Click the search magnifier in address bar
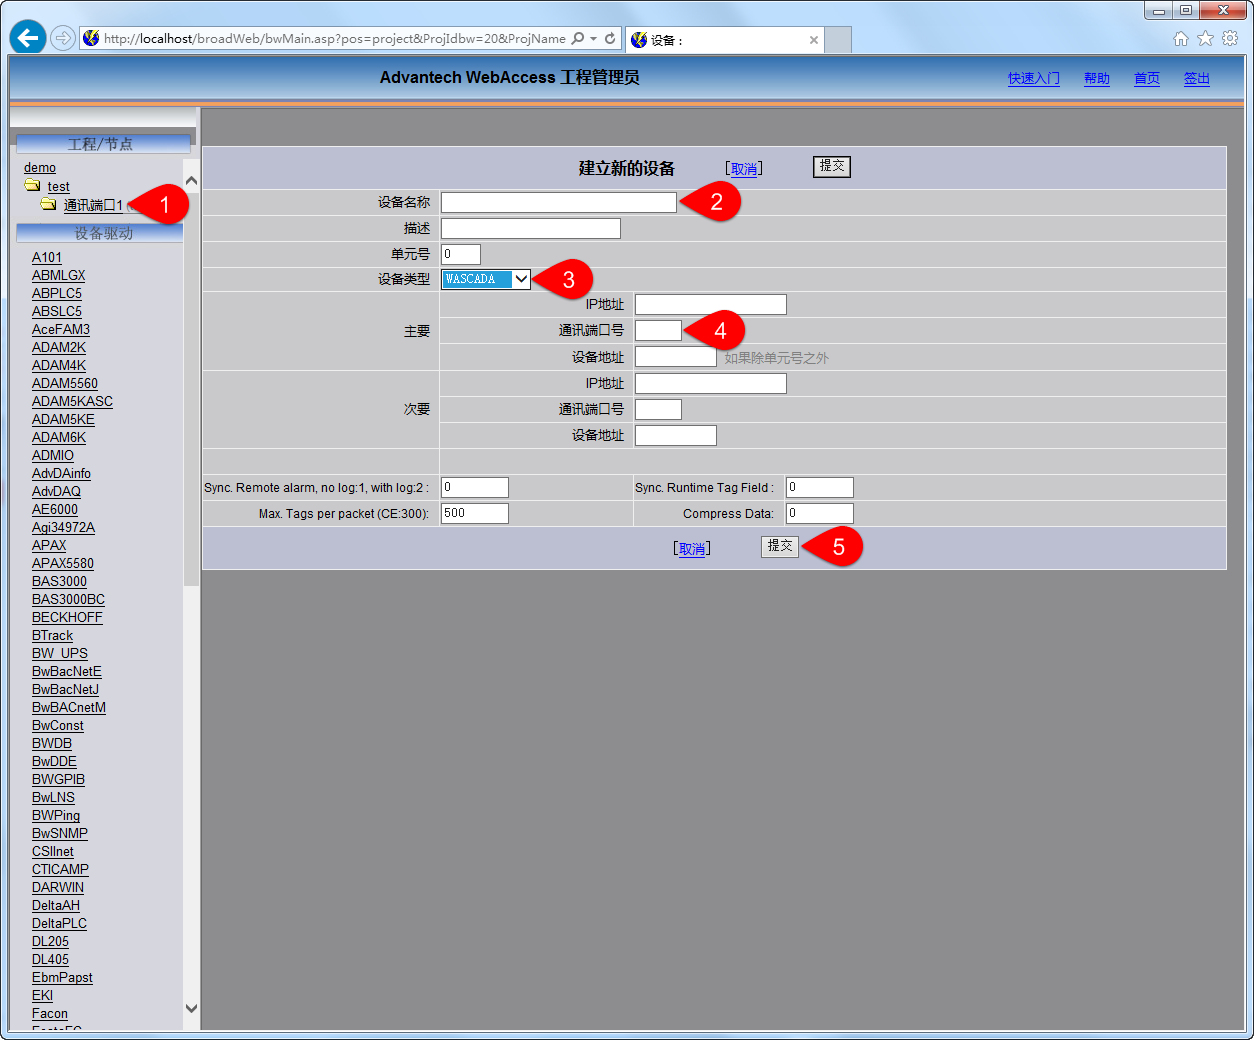Viewport: 1254px width, 1040px height. tap(577, 39)
